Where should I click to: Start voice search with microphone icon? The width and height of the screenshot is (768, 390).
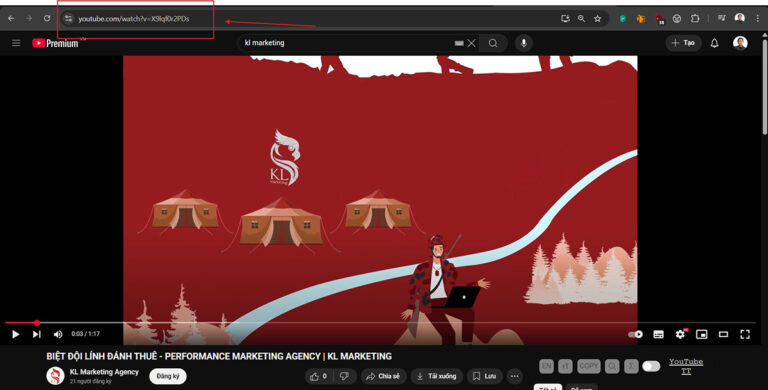524,43
